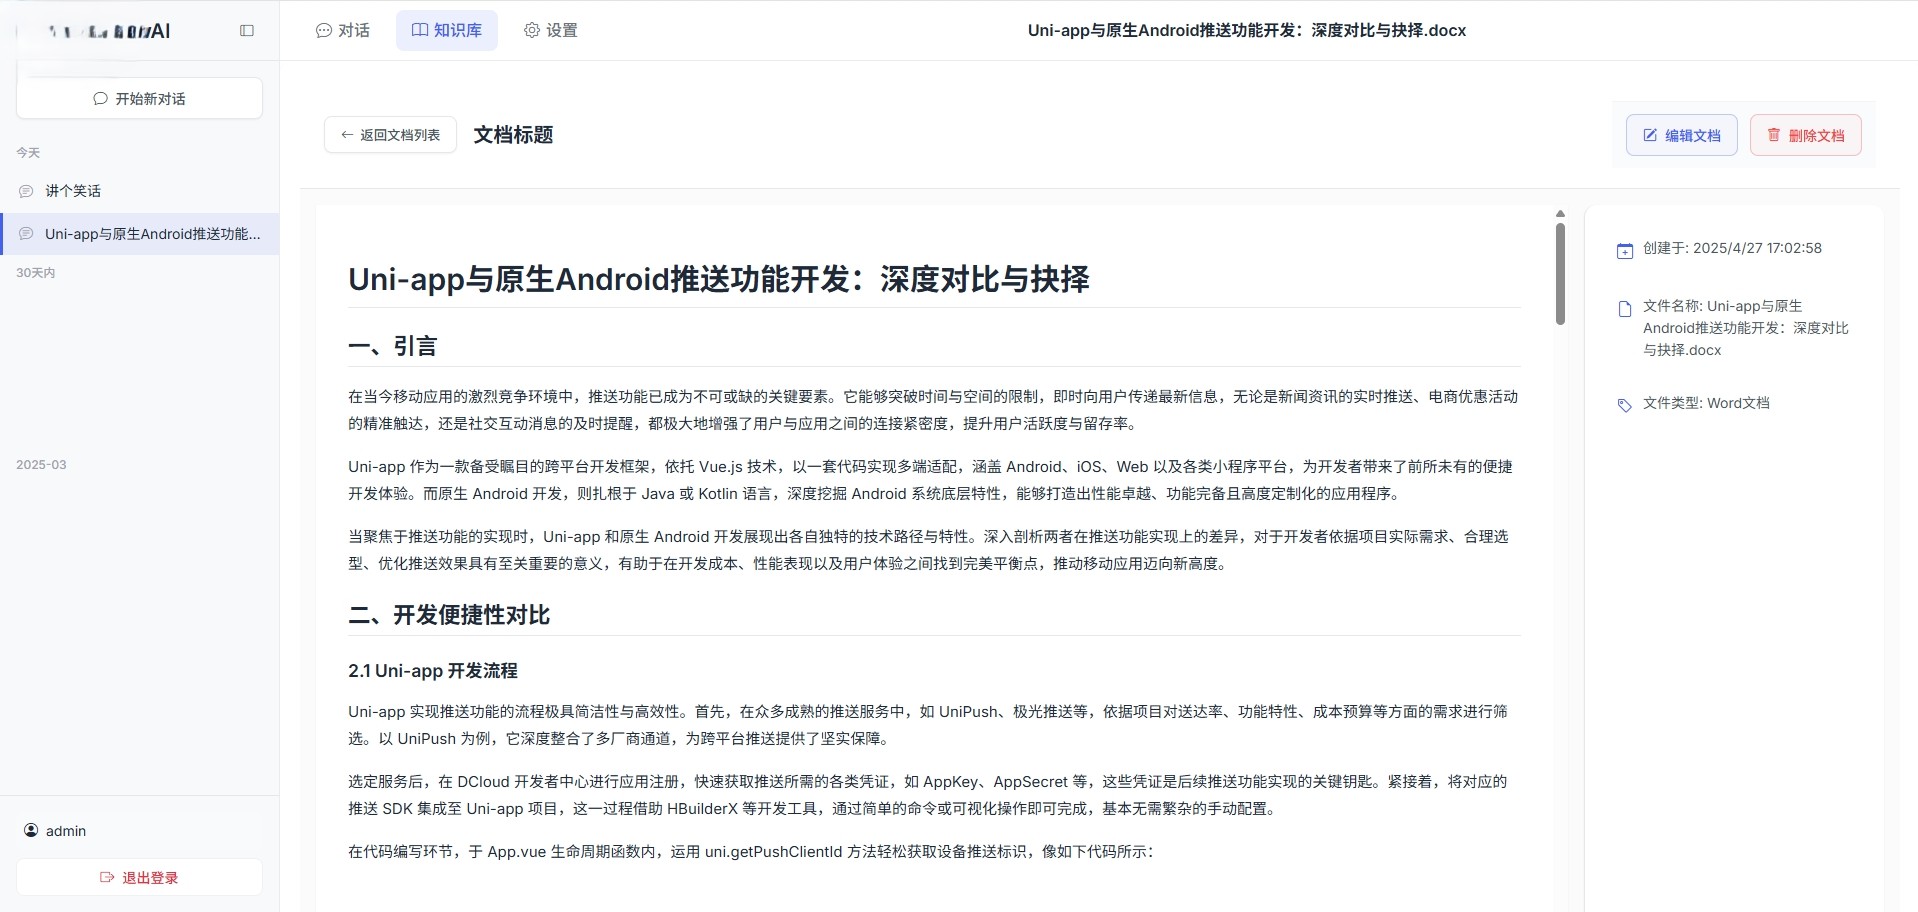Switch to the 对话 tab
This screenshot has width=1918, height=912.
(342, 30)
